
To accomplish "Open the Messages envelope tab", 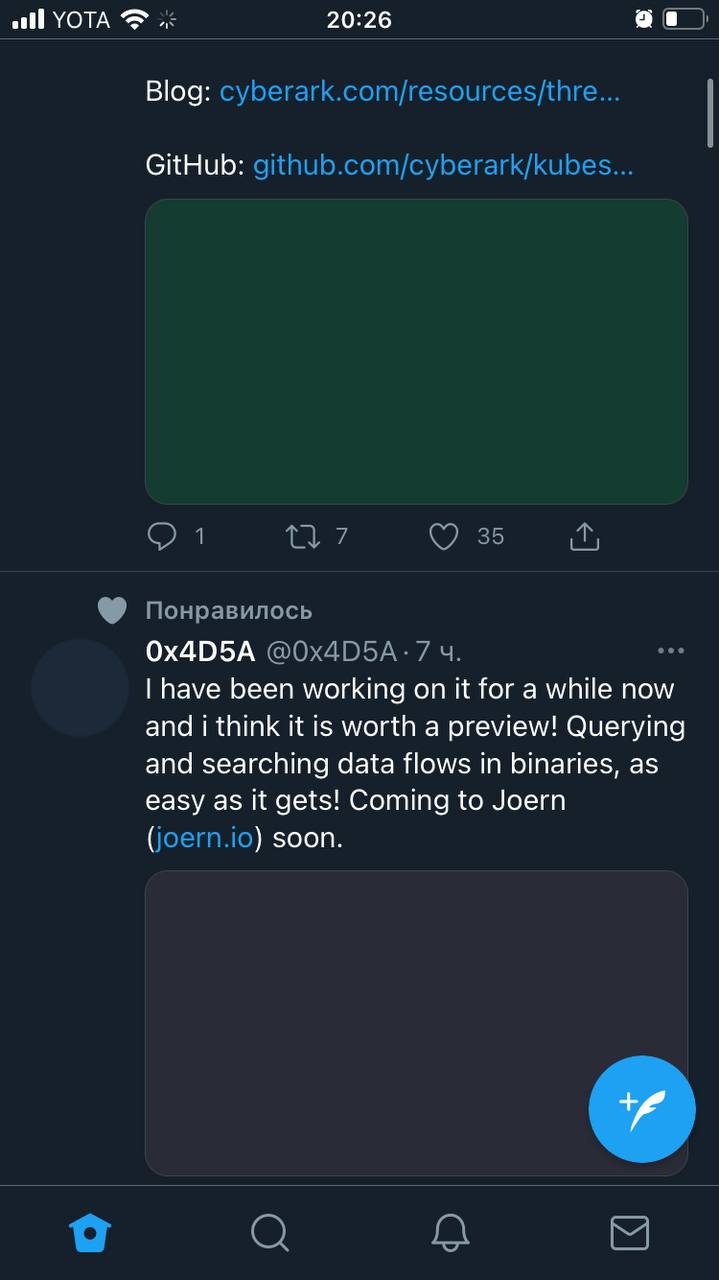I will coord(629,1232).
